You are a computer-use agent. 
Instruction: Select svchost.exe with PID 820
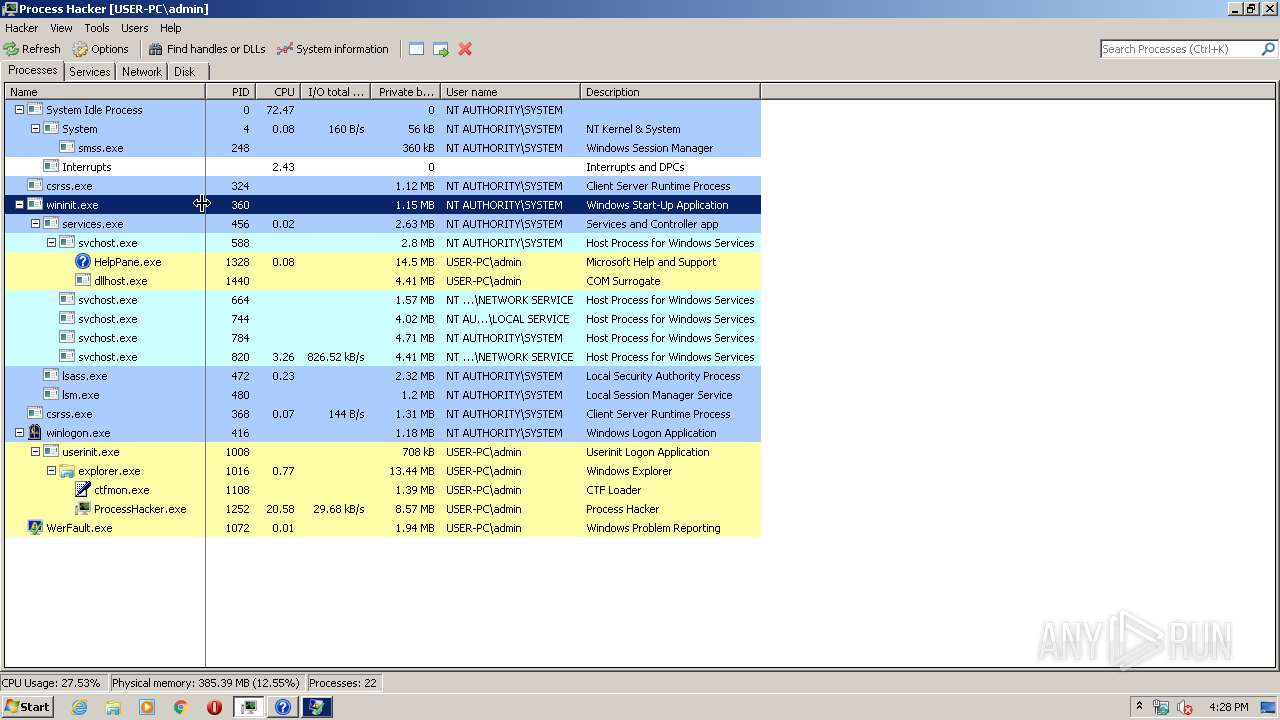(383, 357)
